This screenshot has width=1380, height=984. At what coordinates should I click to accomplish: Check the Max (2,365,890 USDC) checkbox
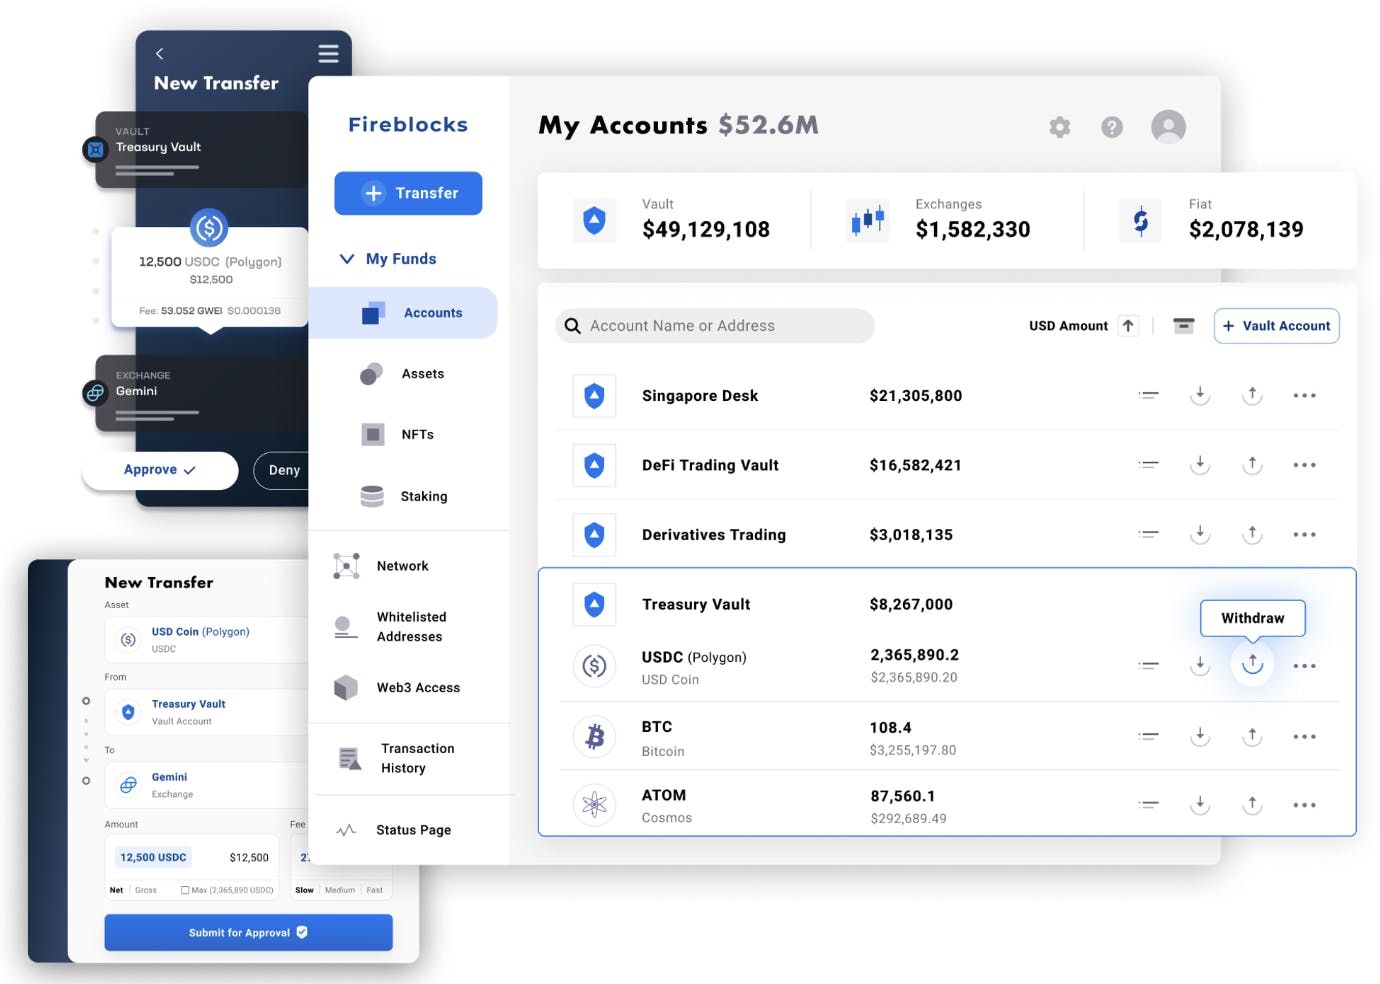(185, 890)
